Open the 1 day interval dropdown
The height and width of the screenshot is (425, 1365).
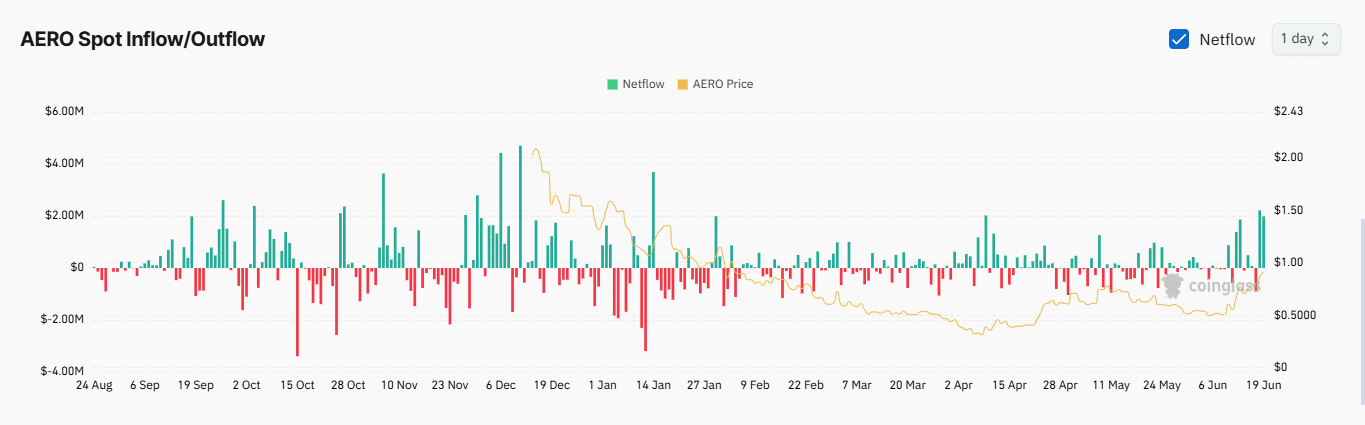click(x=1305, y=39)
